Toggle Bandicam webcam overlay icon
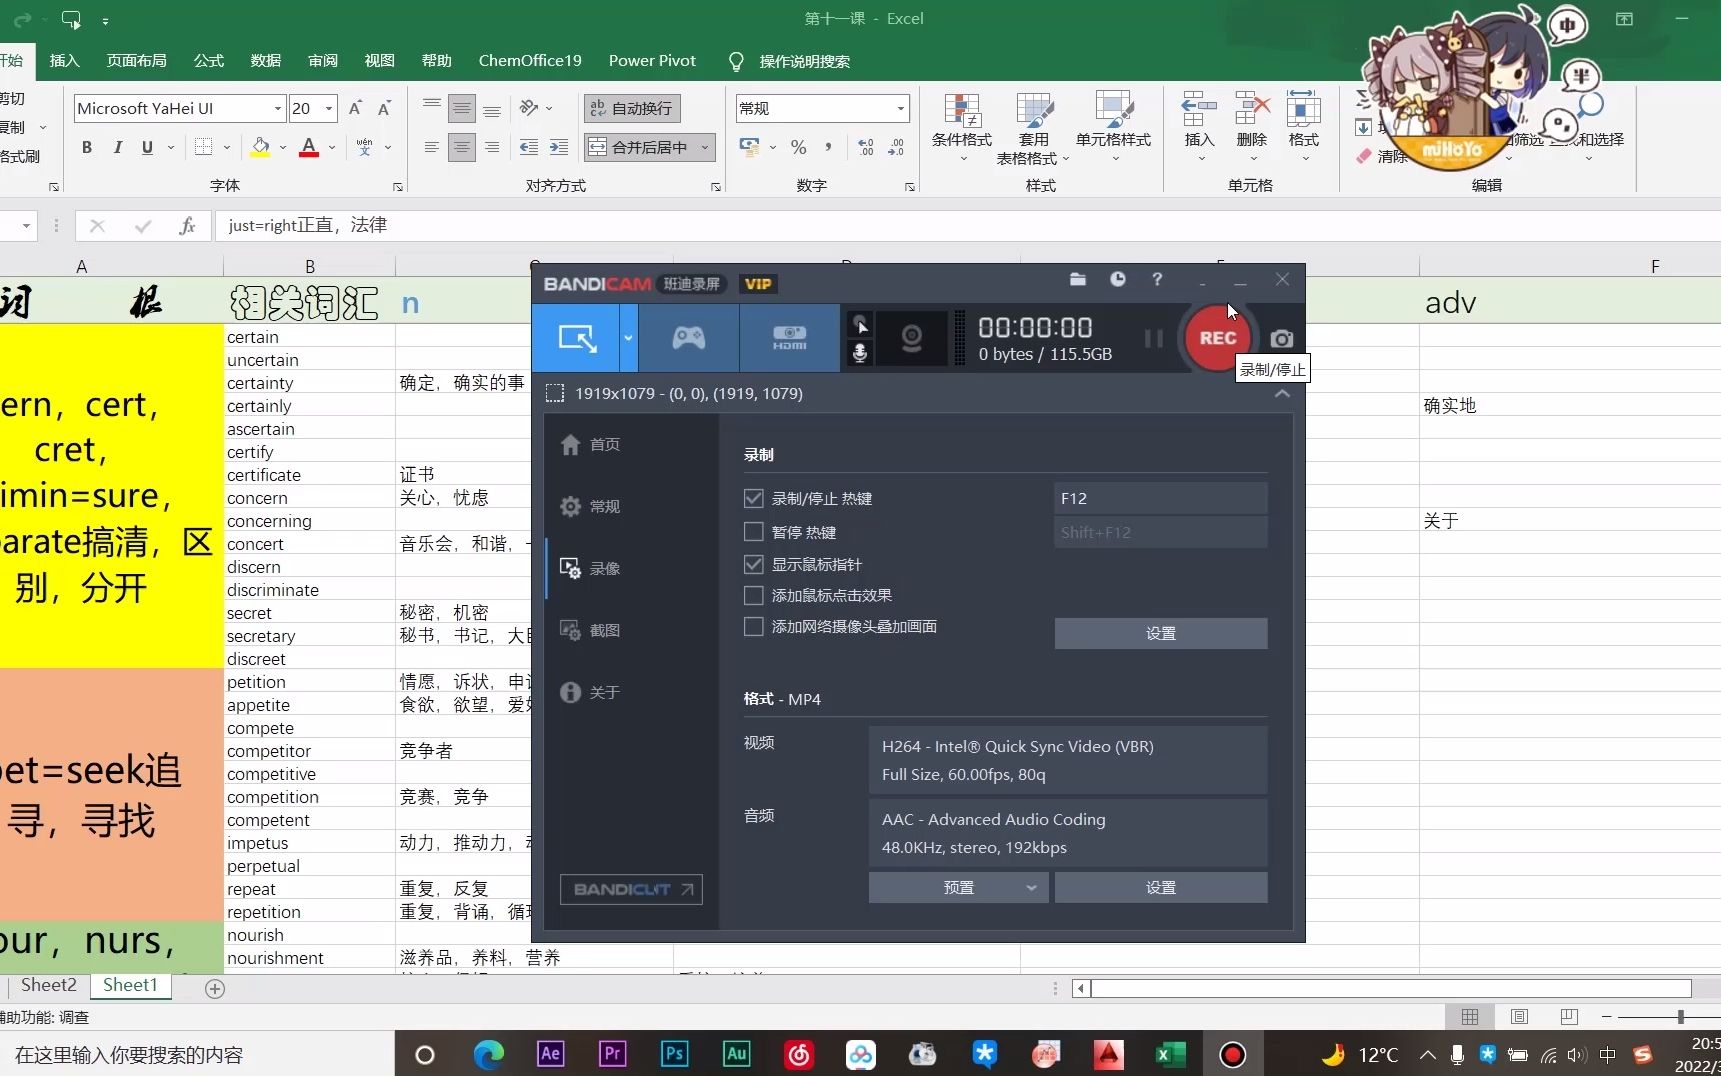Viewport: 1721px width, 1076px height. coord(911,338)
